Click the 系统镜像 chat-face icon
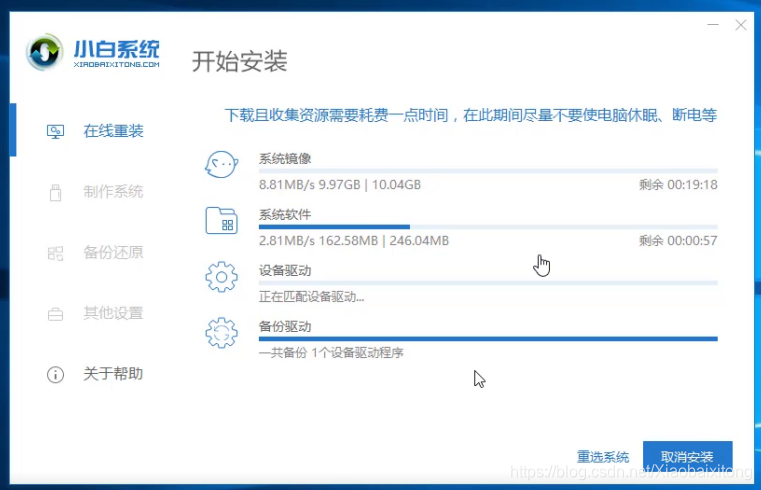 tap(221, 164)
